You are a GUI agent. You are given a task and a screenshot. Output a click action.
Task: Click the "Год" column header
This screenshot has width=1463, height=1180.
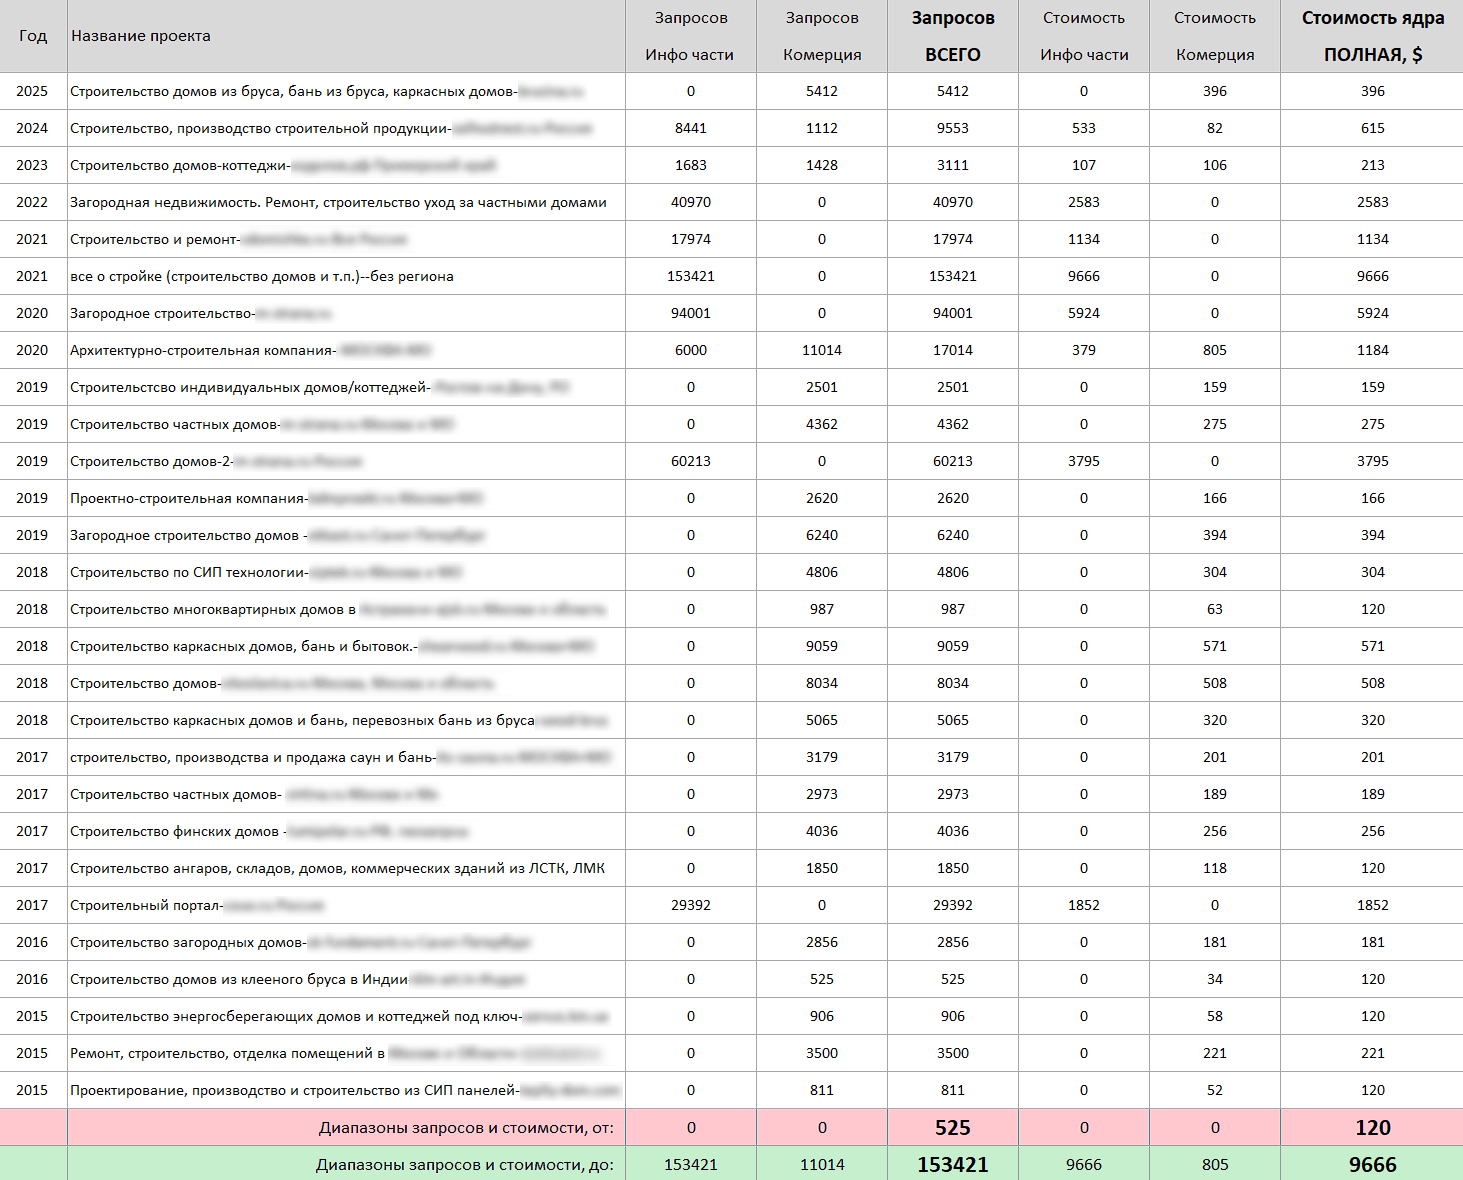(x=33, y=36)
